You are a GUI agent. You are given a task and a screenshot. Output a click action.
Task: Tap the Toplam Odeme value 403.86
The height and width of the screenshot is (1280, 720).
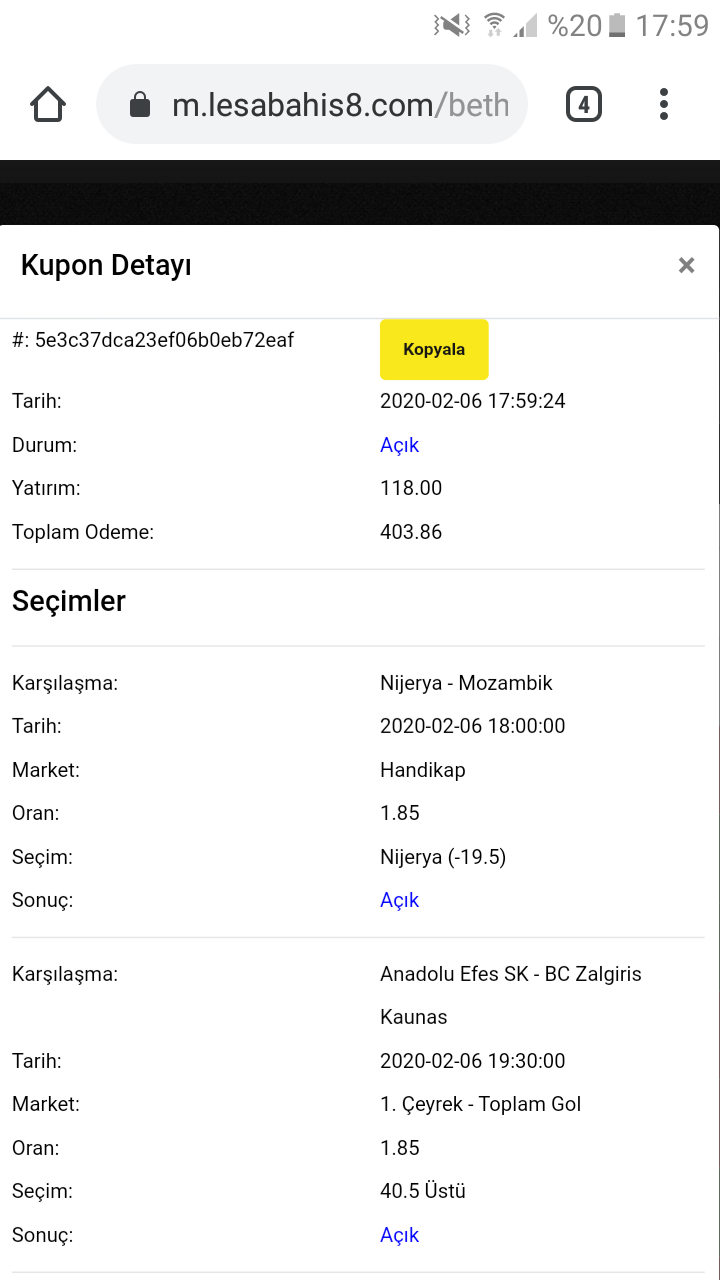click(411, 532)
